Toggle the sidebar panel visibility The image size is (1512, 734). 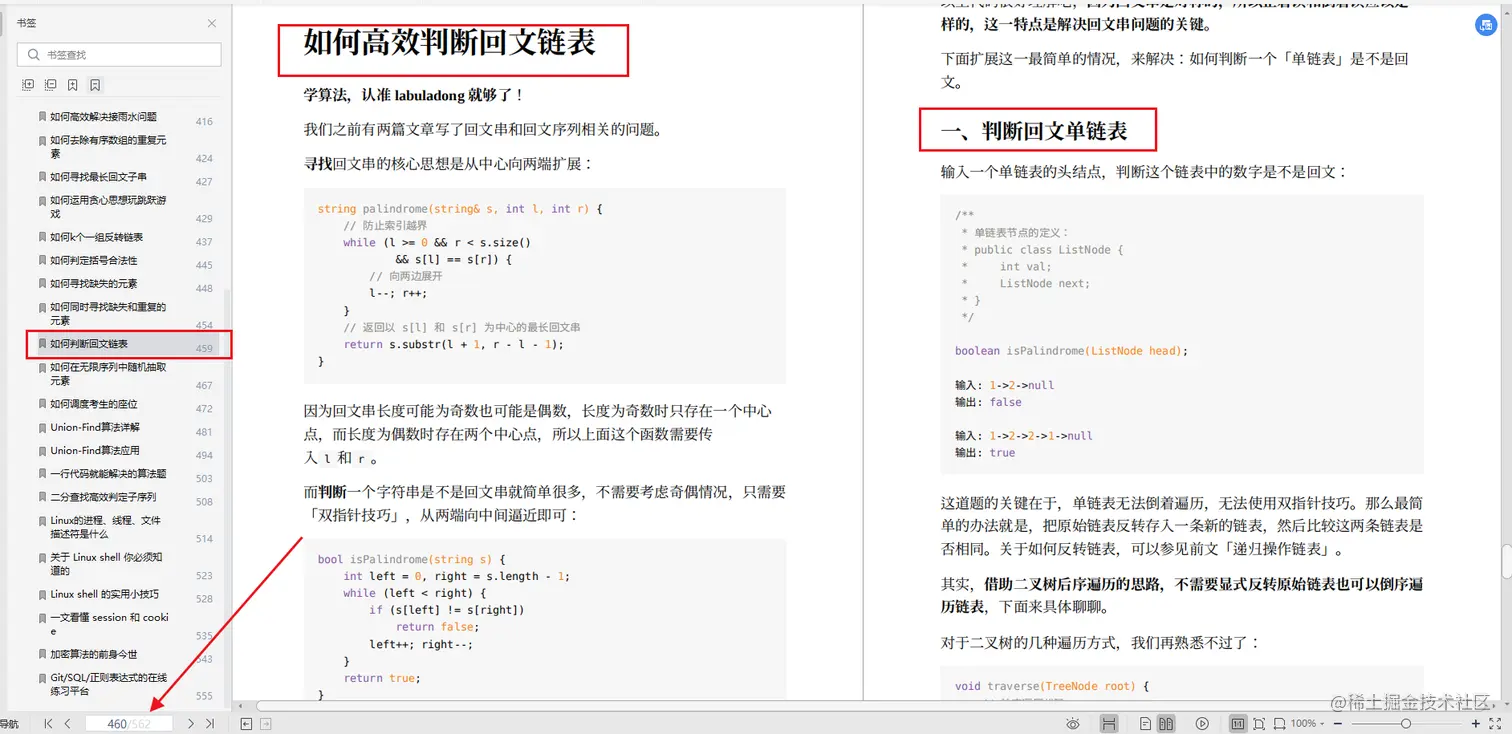246,723
